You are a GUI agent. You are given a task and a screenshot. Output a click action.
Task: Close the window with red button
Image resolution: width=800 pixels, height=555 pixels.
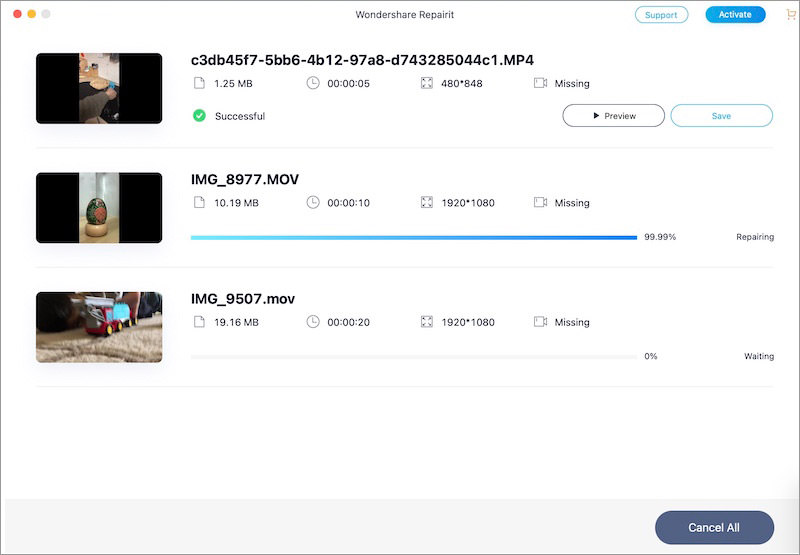click(17, 14)
